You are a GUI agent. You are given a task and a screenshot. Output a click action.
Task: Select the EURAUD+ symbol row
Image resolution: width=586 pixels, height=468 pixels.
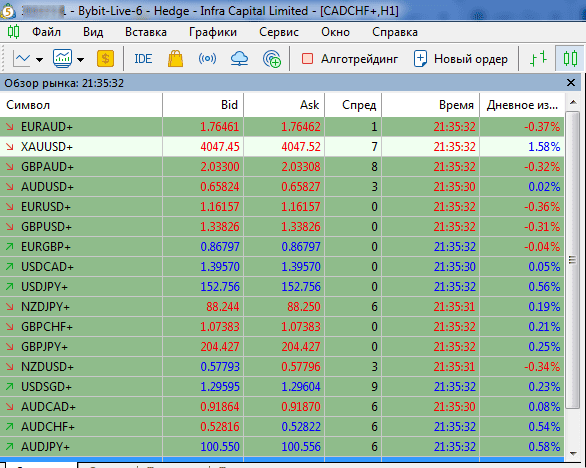282,127
